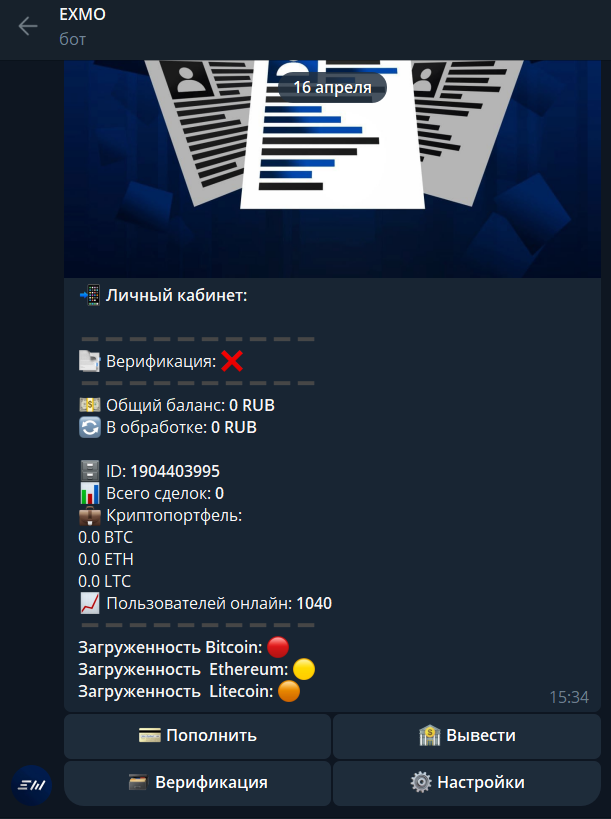Go back using the arrow icon
The height and width of the screenshot is (819, 611).
click(28, 26)
